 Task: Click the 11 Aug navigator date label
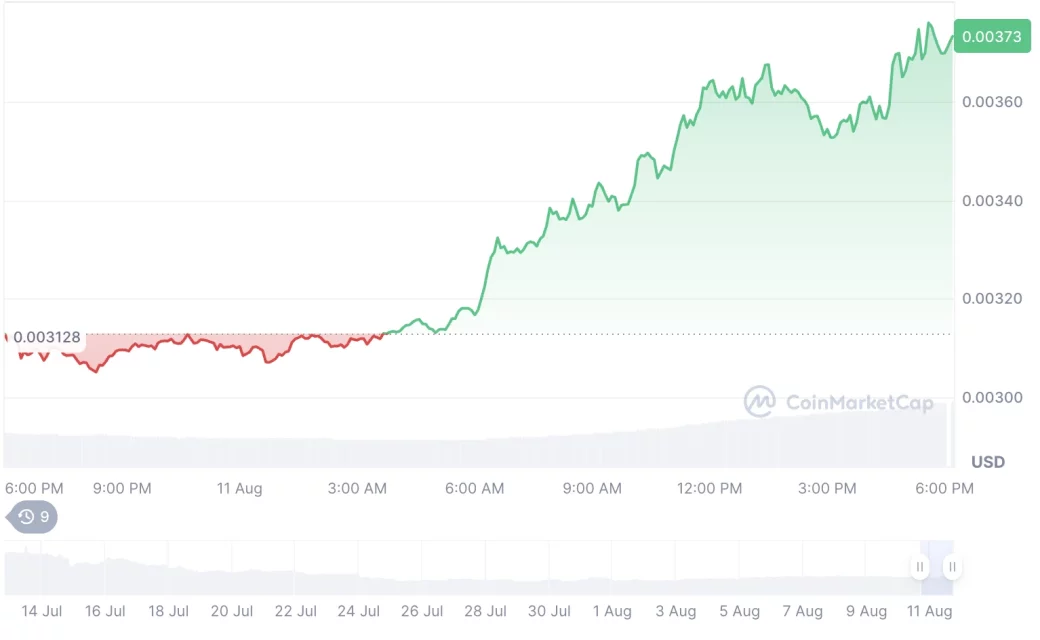tap(930, 611)
